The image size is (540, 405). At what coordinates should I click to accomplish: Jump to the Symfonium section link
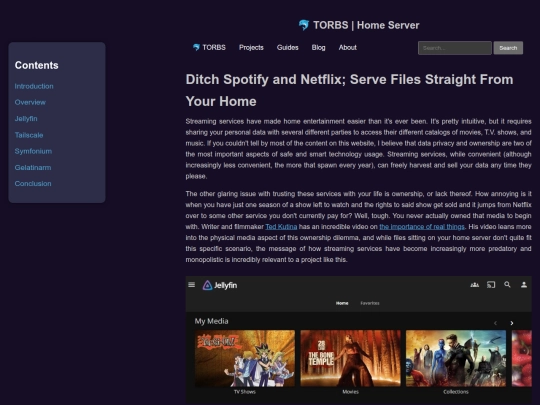pos(33,151)
